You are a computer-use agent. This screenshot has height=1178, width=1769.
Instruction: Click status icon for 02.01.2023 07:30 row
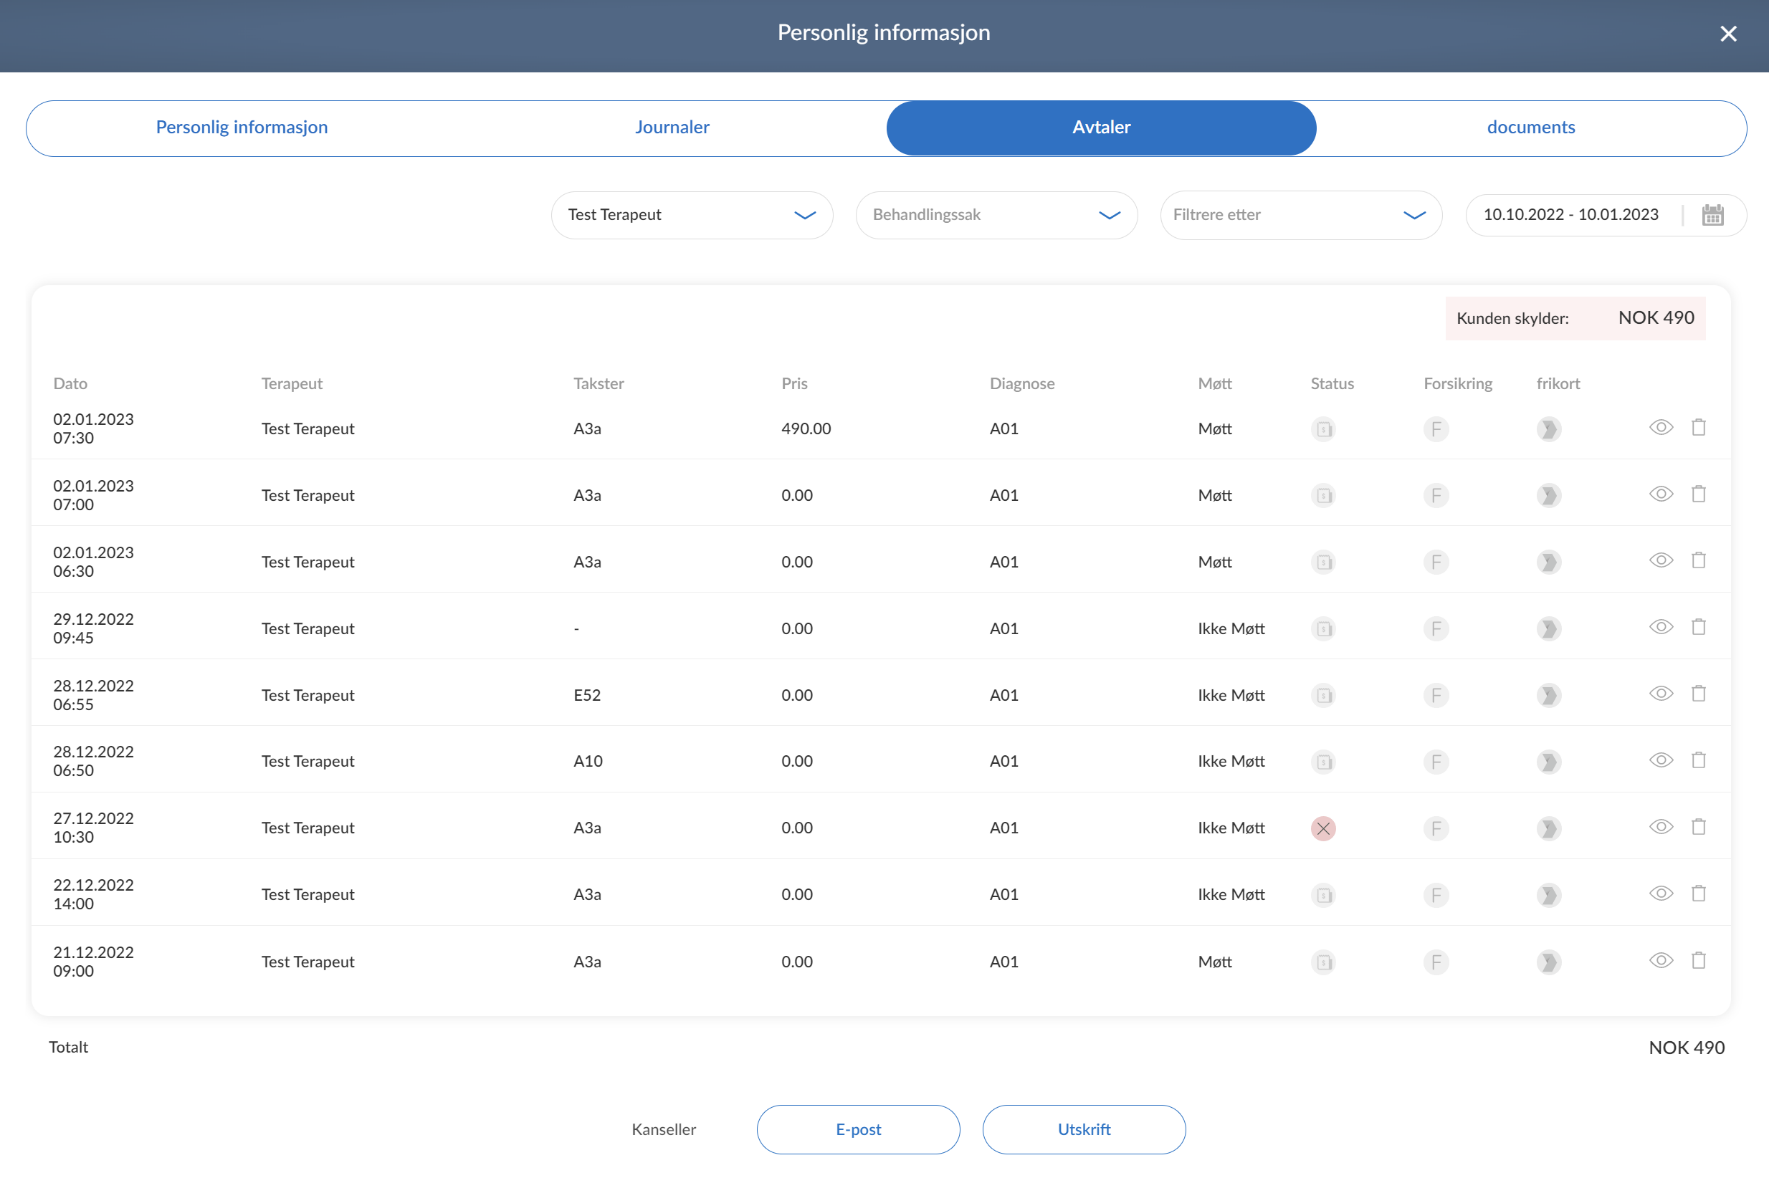(1323, 429)
